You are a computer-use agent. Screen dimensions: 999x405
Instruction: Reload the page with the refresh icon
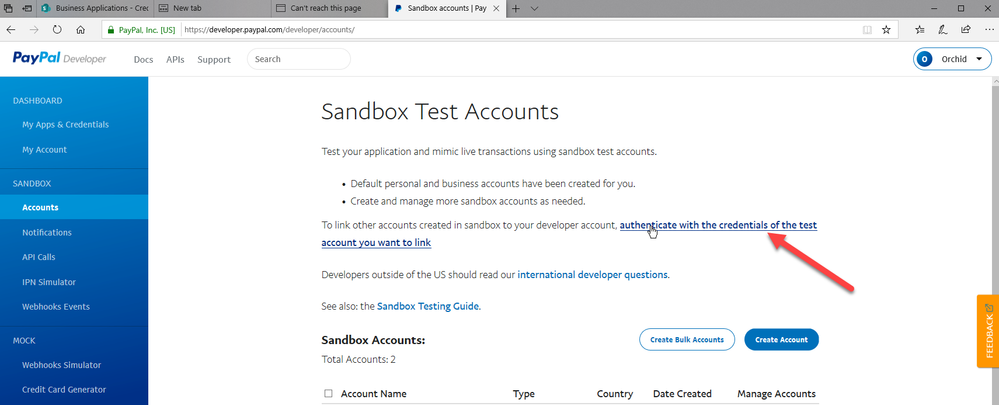coord(57,29)
